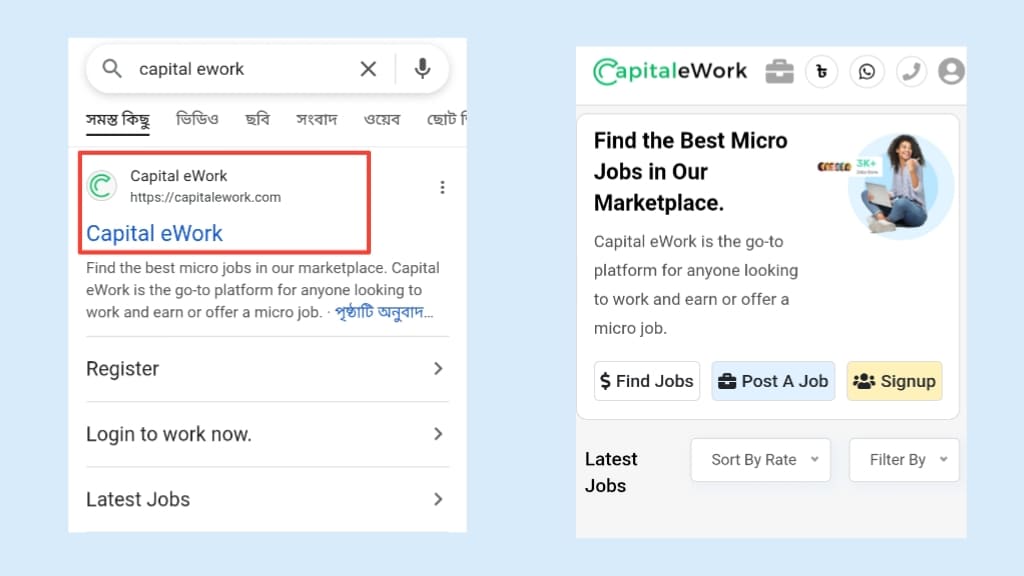Switch to the ভিডিও search tab

[x=197, y=119]
